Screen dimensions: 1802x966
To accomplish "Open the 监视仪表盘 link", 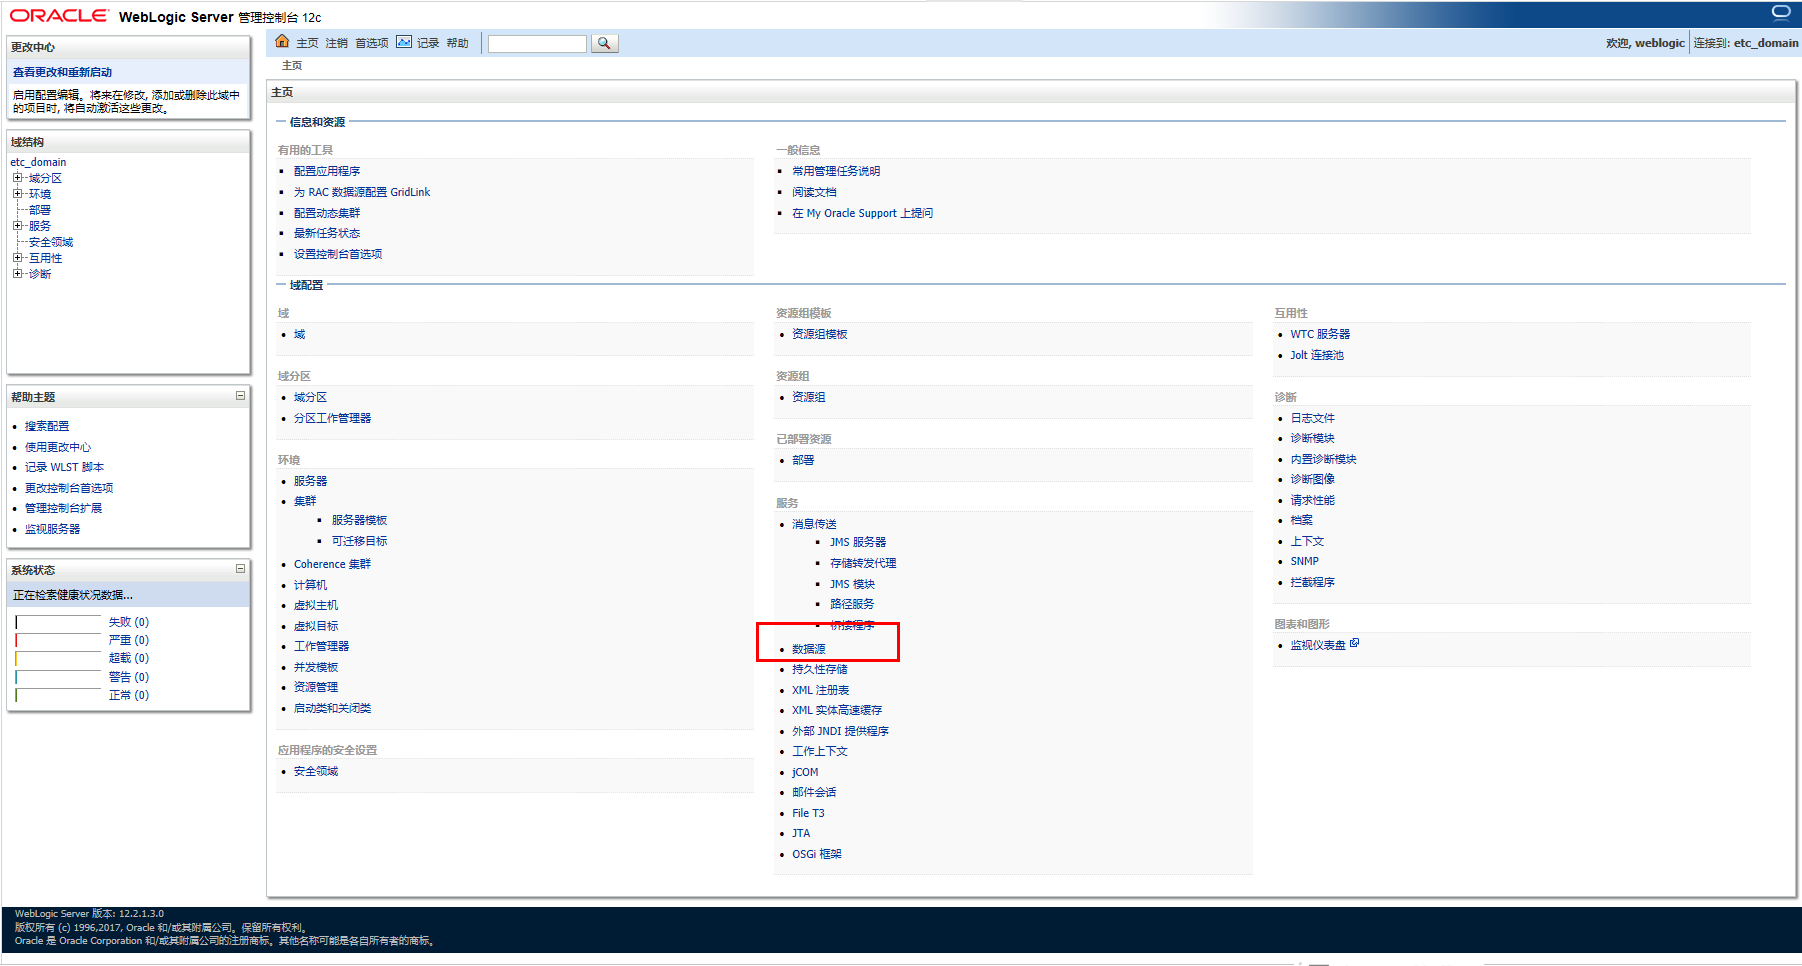I will click(x=1318, y=645).
